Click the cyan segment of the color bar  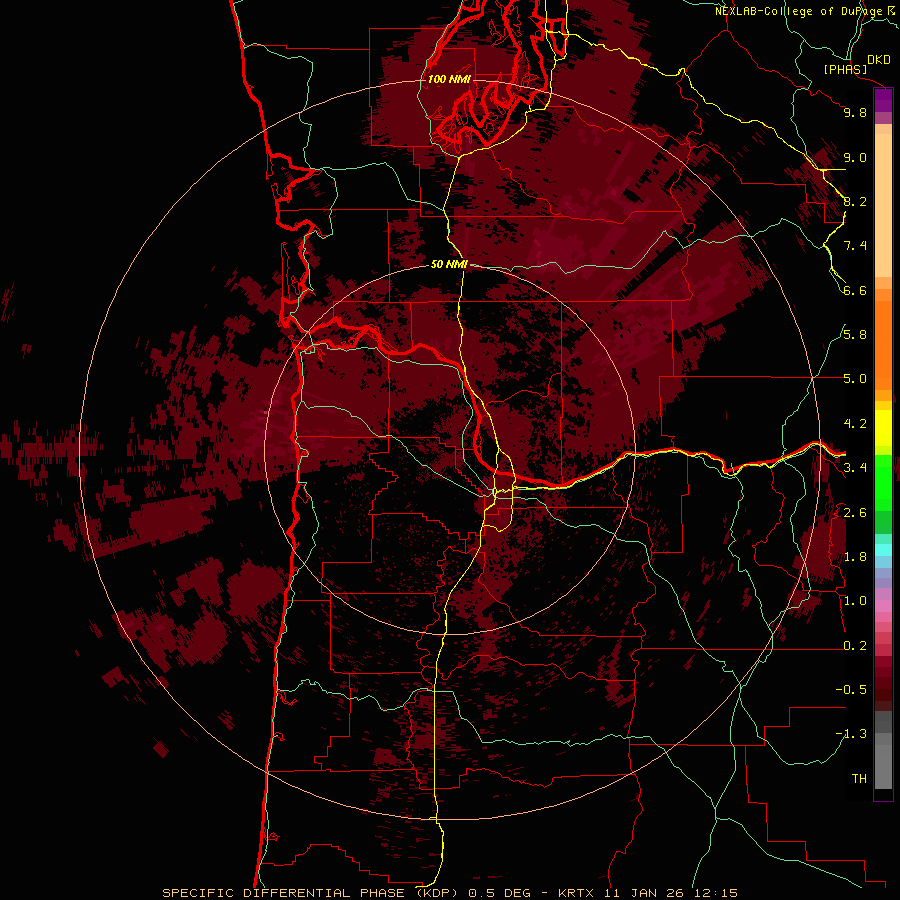[x=883, y=550]
